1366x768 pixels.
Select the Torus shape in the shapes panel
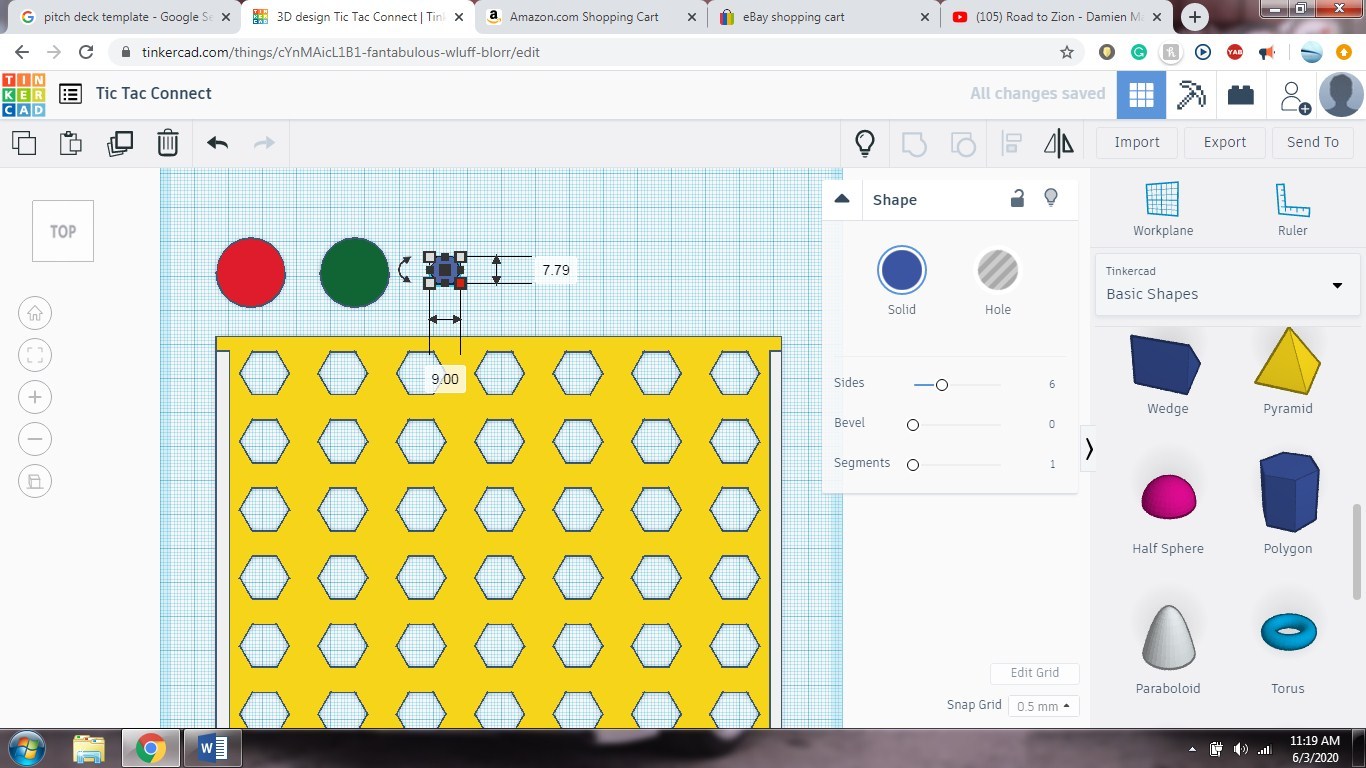click(1288, 631)
